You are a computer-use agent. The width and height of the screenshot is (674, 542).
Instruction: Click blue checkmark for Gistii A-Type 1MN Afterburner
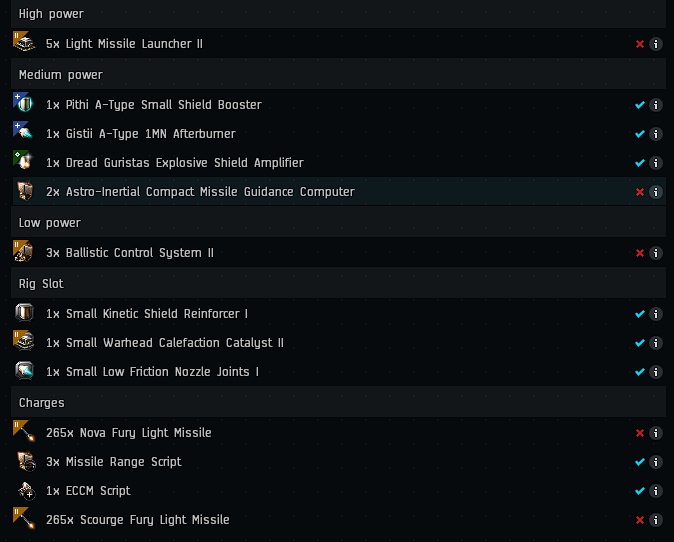(640, 134)
